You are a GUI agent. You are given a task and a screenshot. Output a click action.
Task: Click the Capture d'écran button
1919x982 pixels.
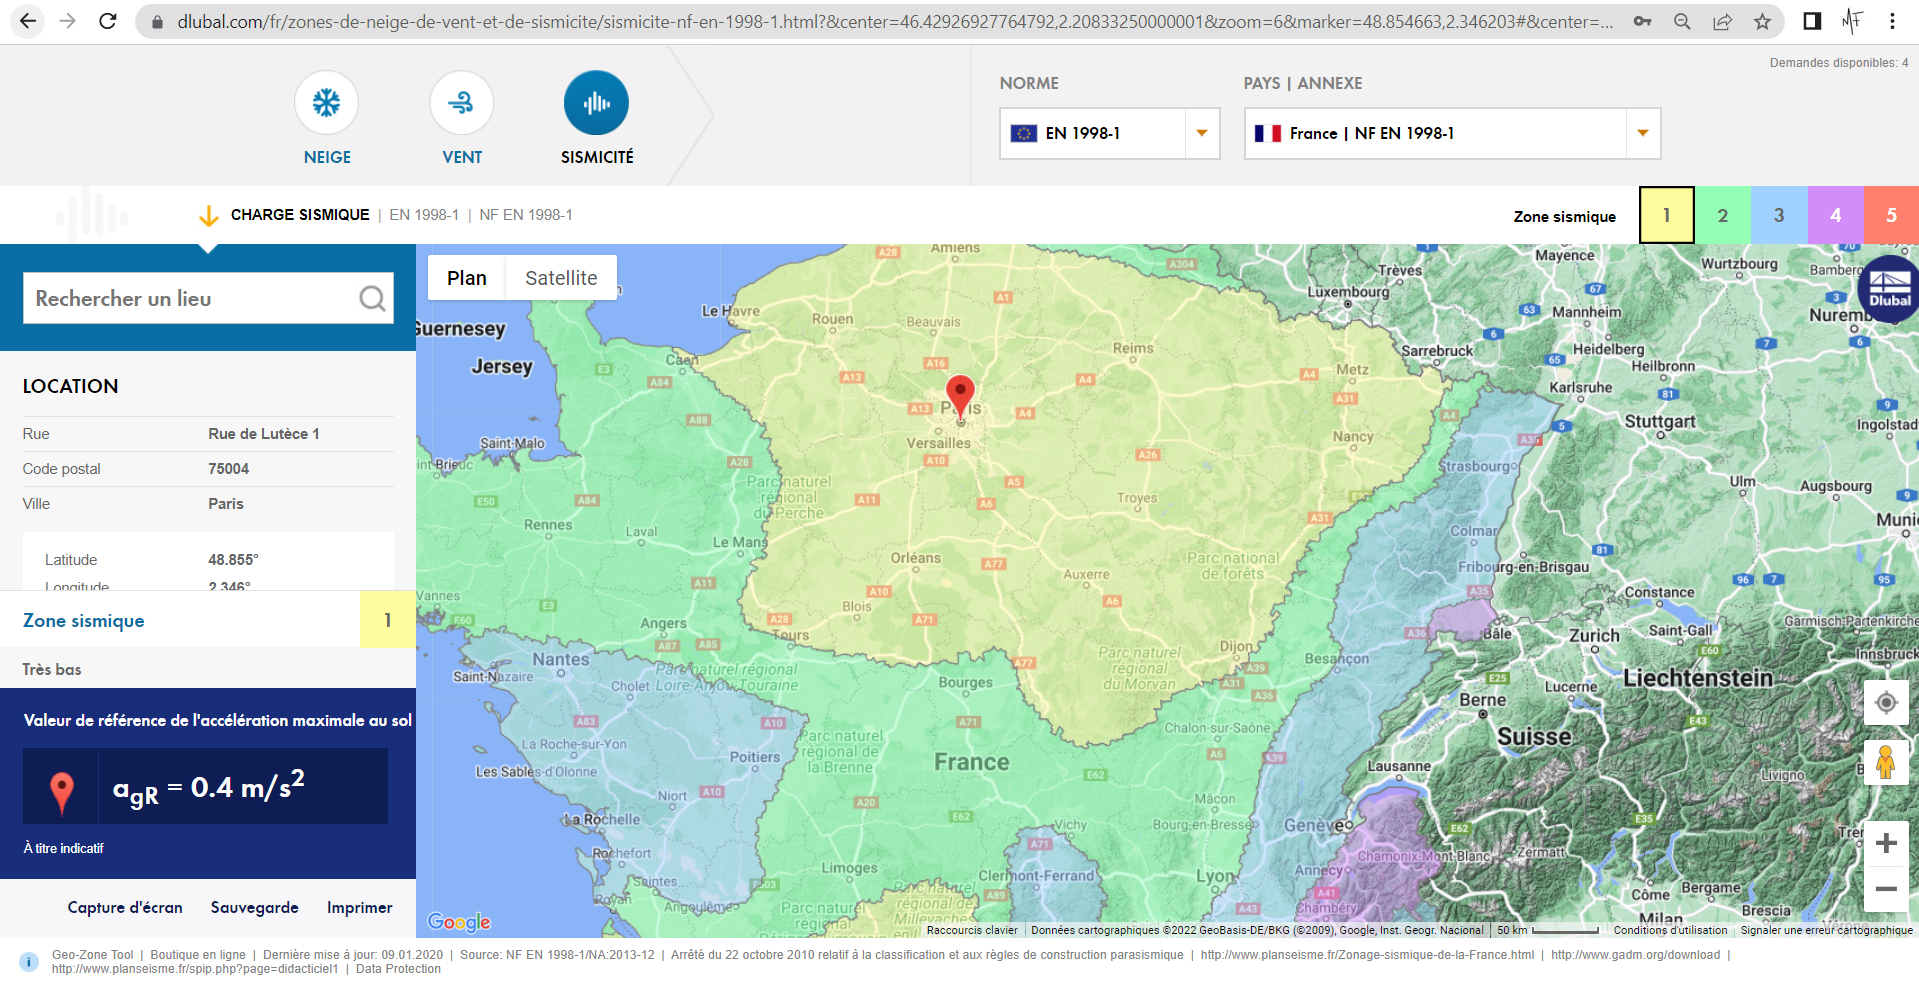(124, 907)
